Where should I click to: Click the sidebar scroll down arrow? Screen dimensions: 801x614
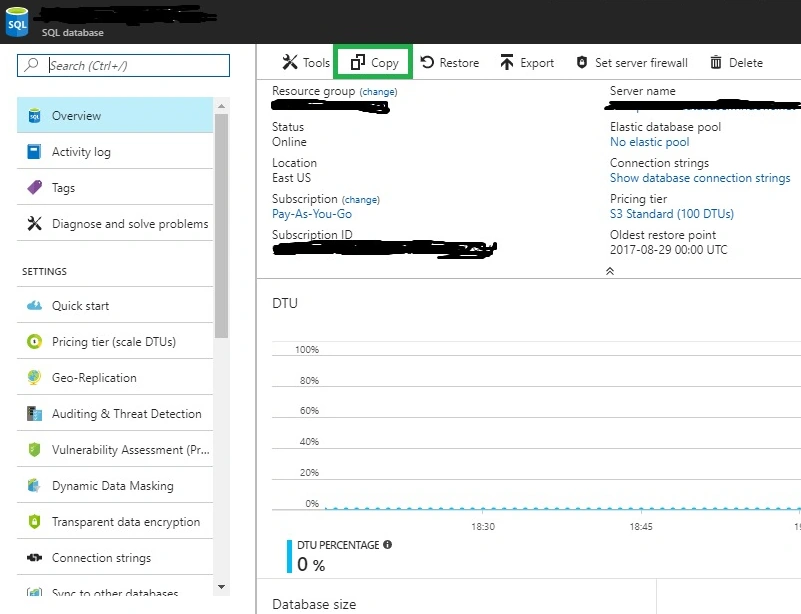(221, 587)
